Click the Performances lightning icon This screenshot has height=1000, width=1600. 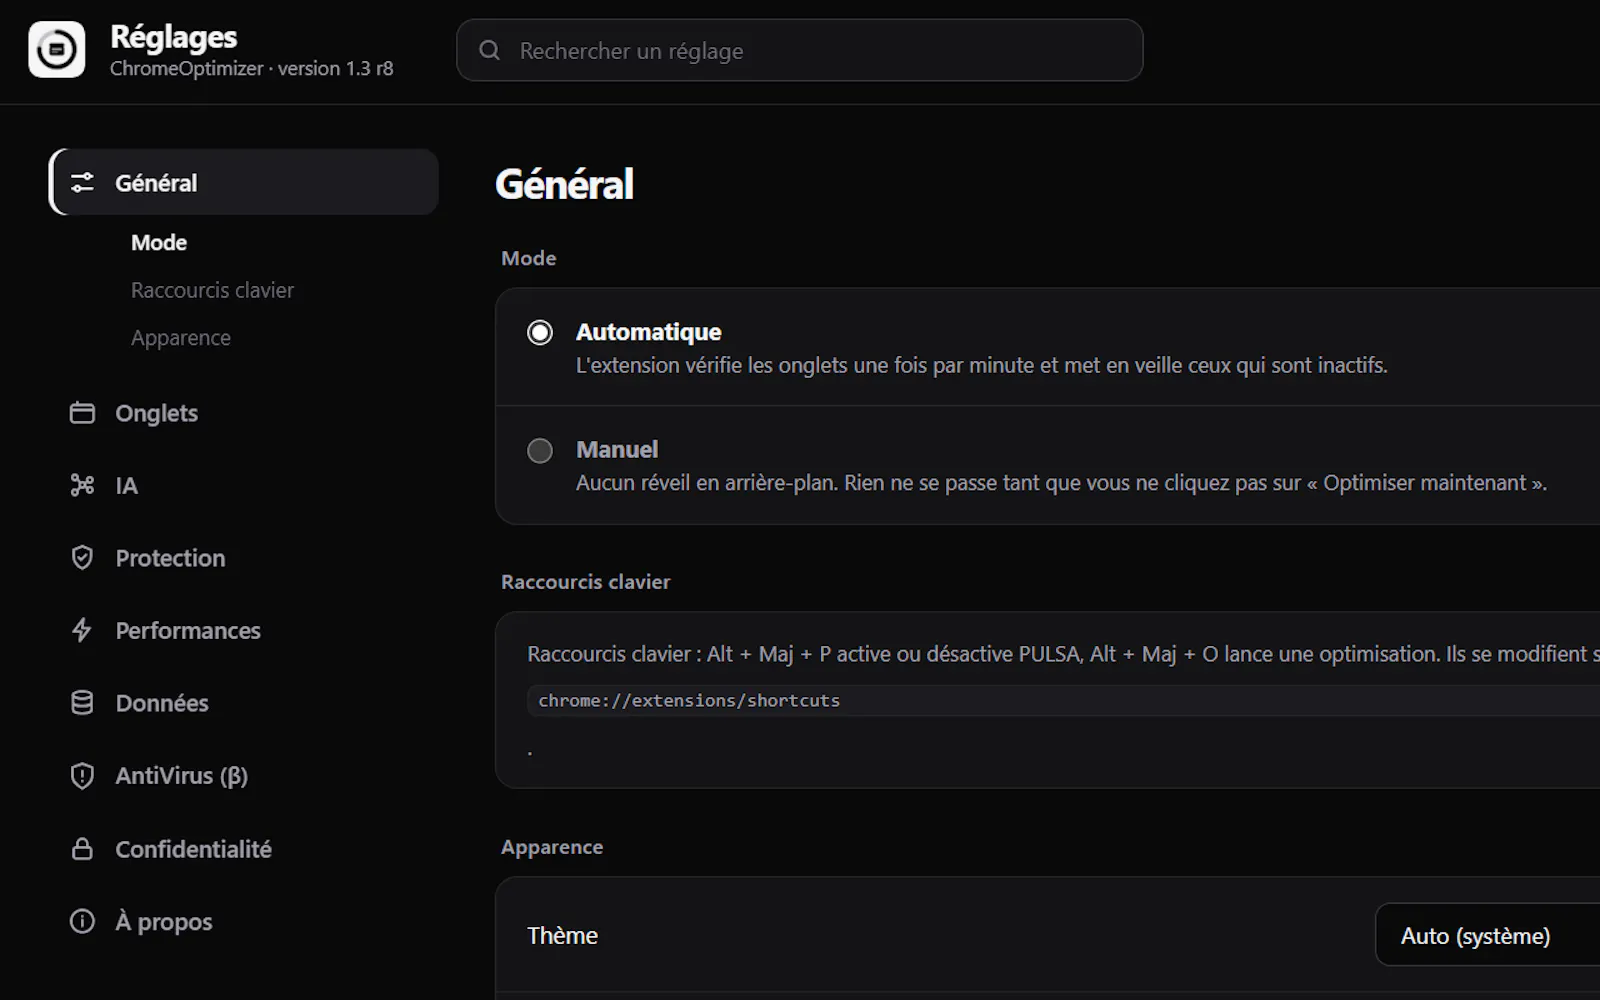pyautogui.click(x=82, y=630)
